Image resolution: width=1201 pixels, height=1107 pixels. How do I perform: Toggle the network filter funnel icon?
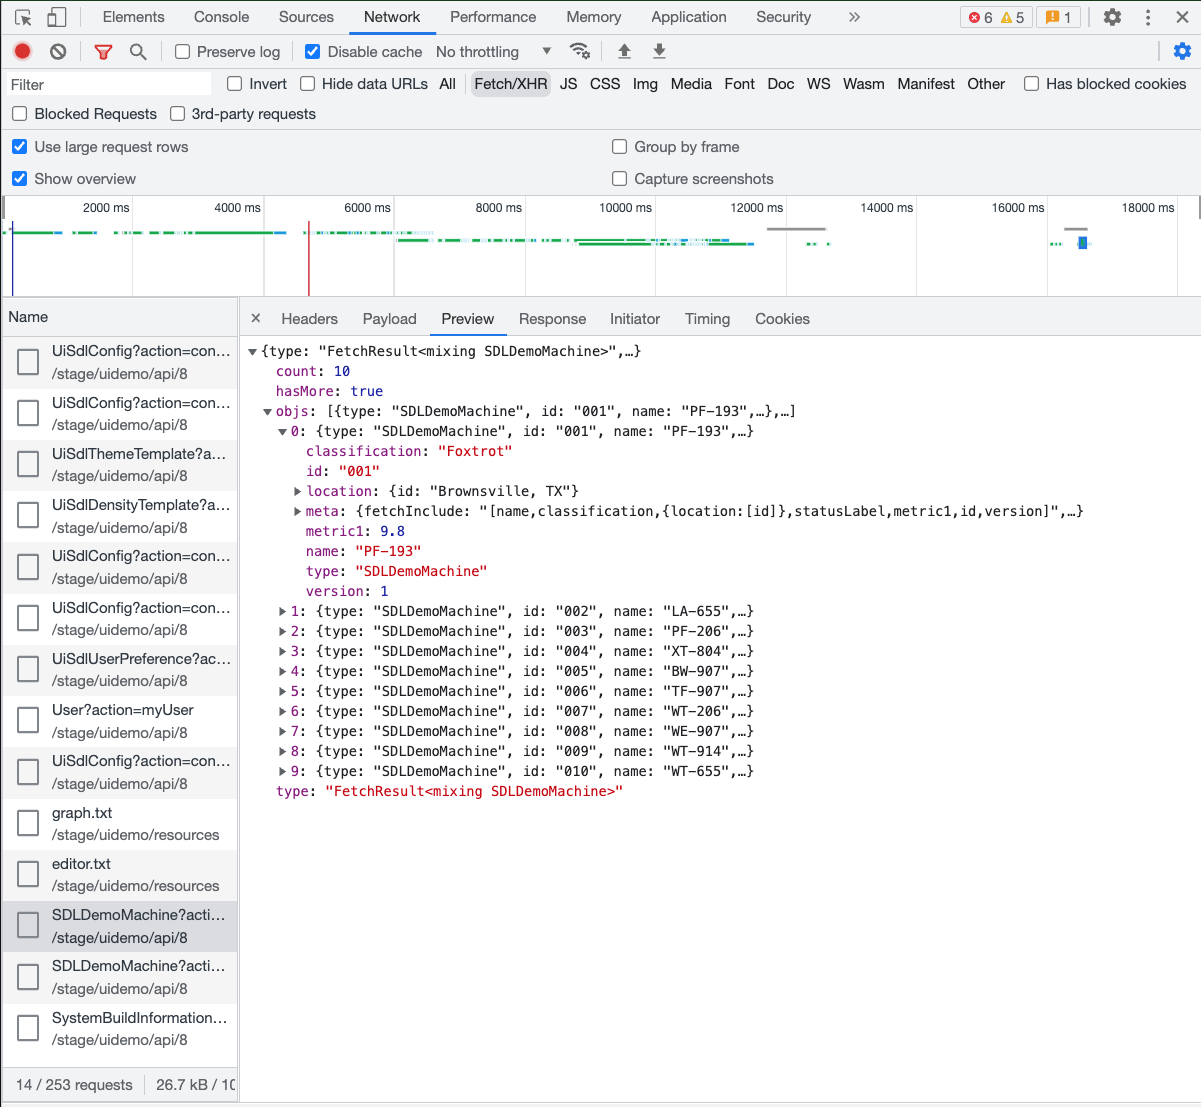tap(103, 51)
